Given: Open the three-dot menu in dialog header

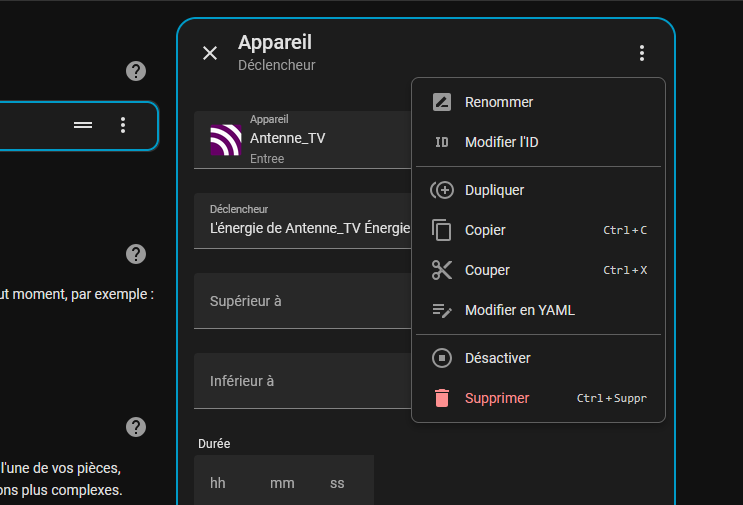Looking at the screenshot, I should click(642, 53).
